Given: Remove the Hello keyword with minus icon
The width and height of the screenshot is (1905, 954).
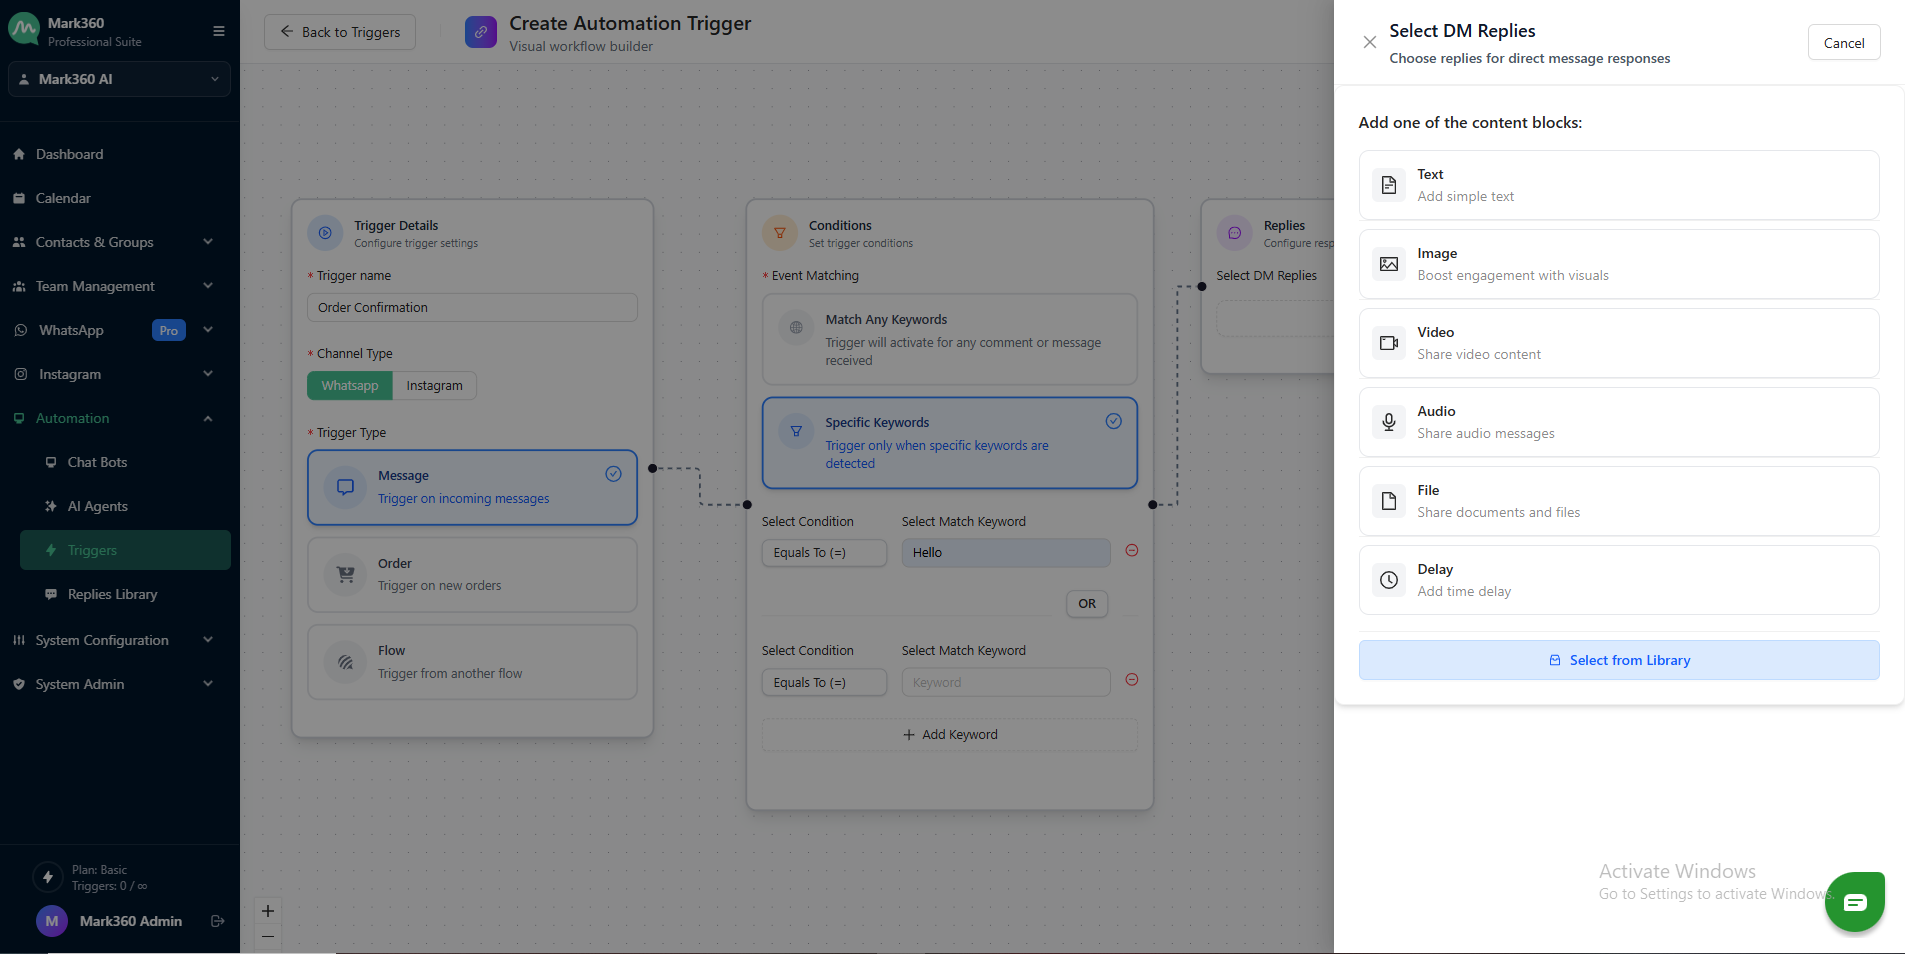Looking at the screenshot, I should pos(1132,550).
